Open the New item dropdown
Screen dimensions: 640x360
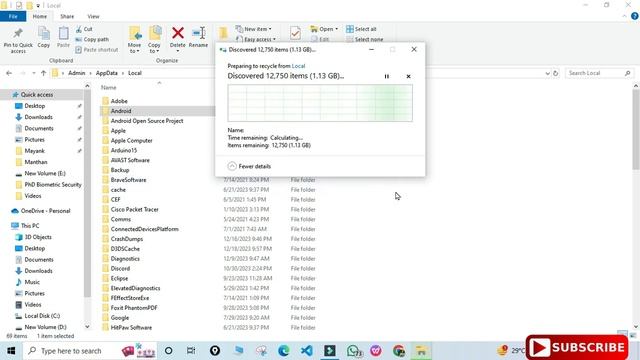pos(253,29)
